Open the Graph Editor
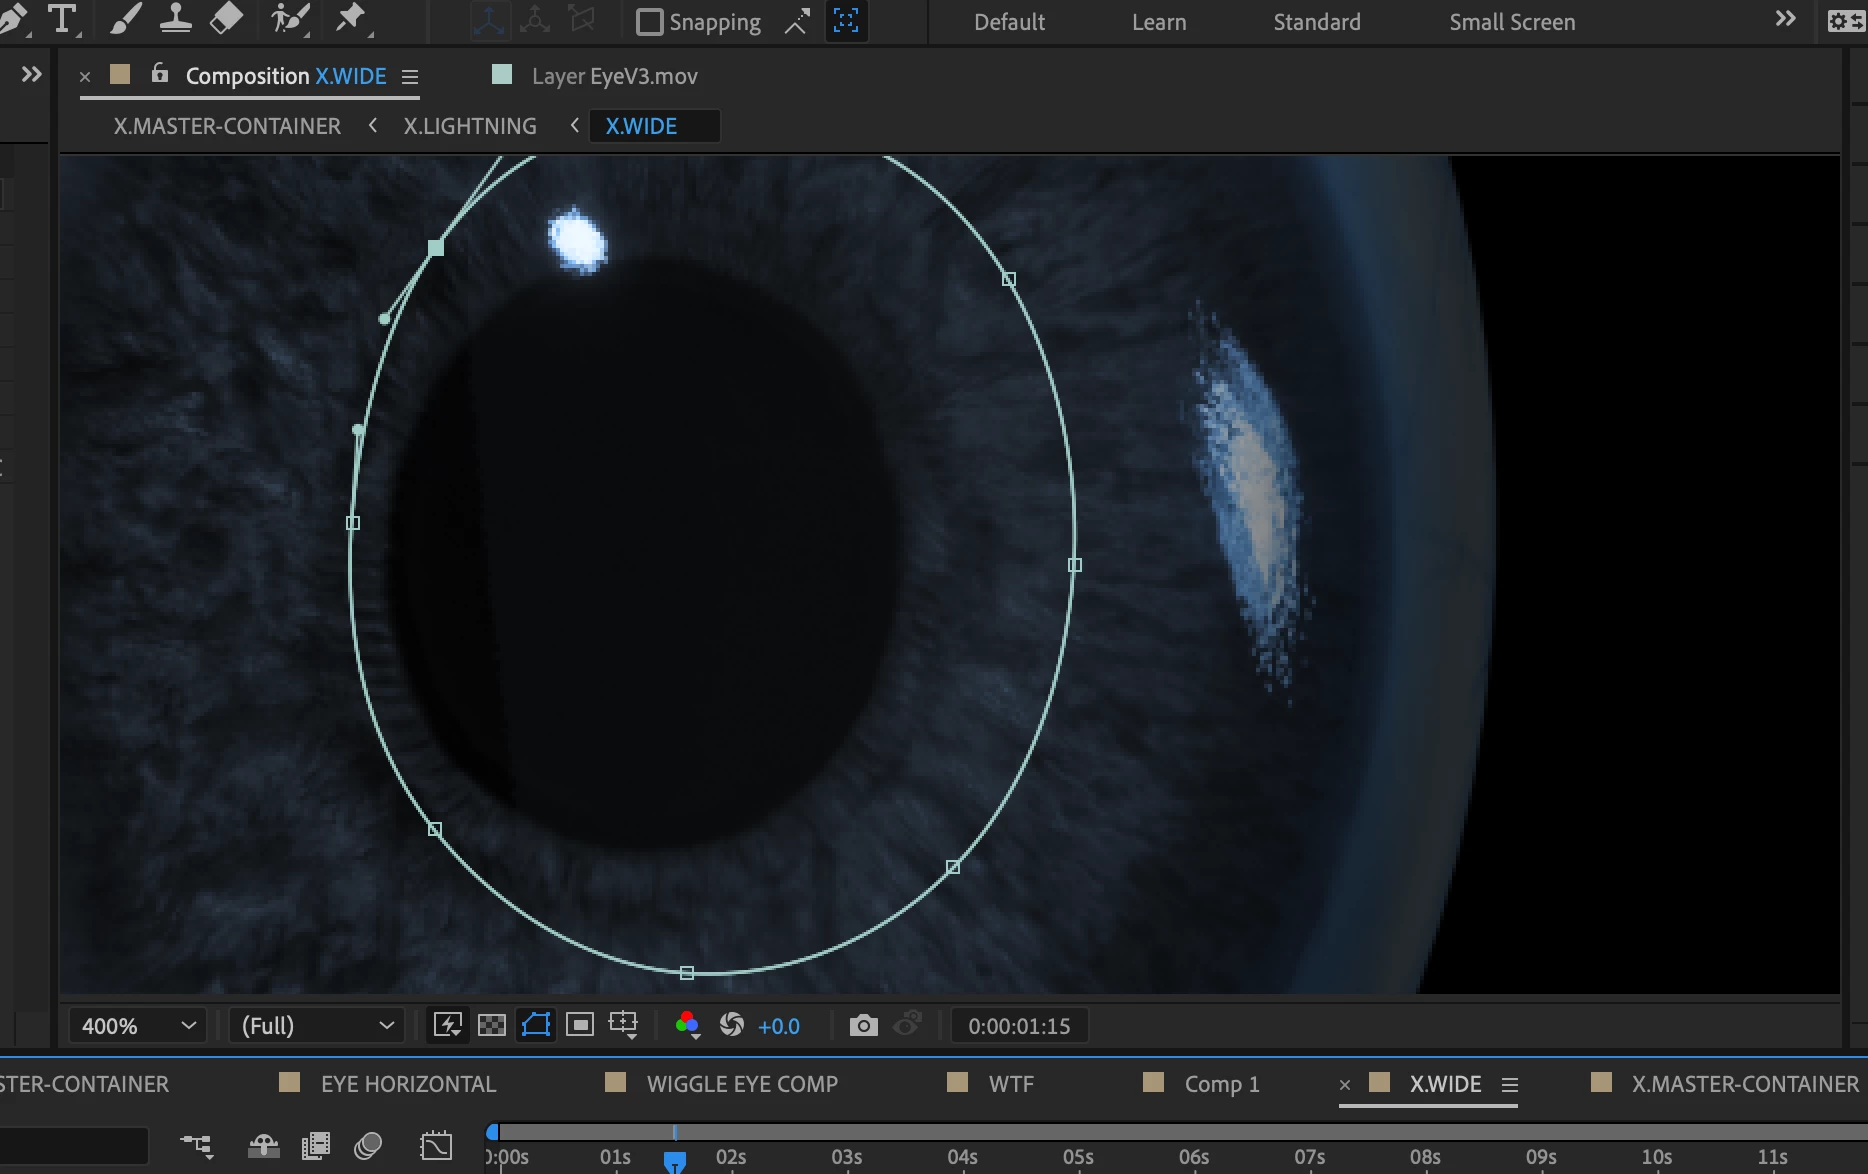1868x1174 pixels. [436, 1145]
